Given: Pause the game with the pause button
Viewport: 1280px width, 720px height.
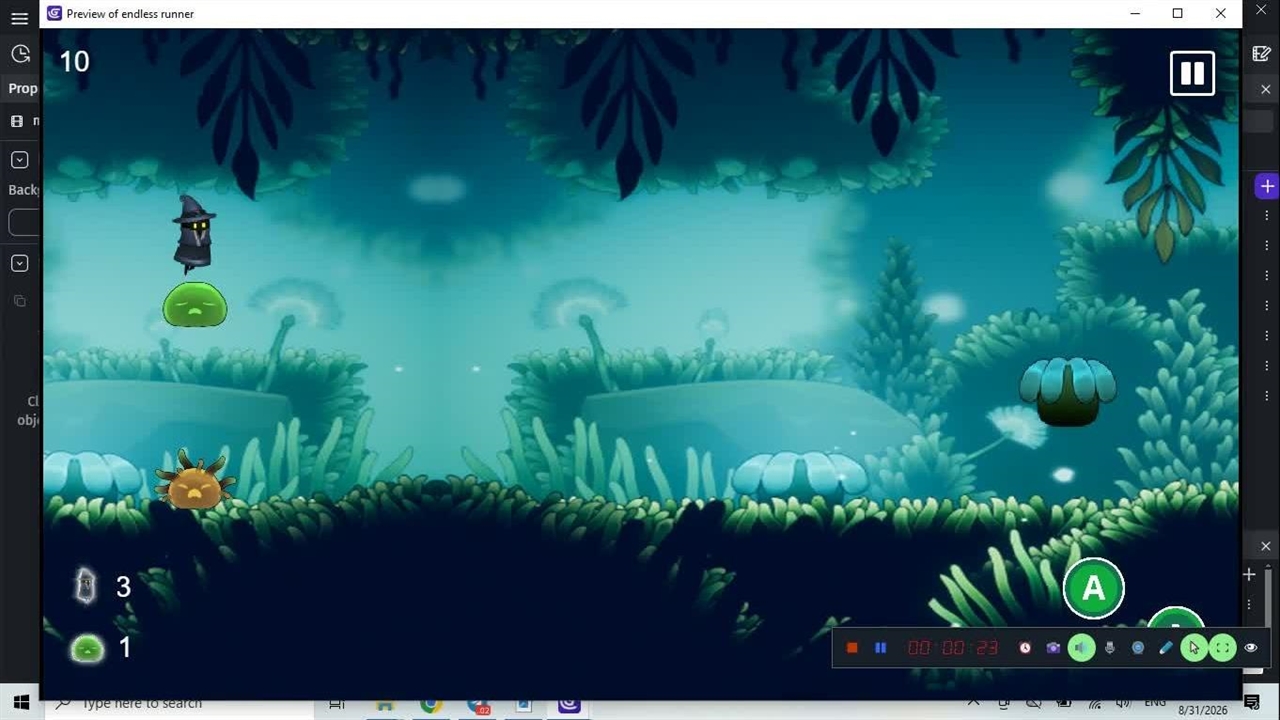Looking at the screenshot, I should point(1192,73).
